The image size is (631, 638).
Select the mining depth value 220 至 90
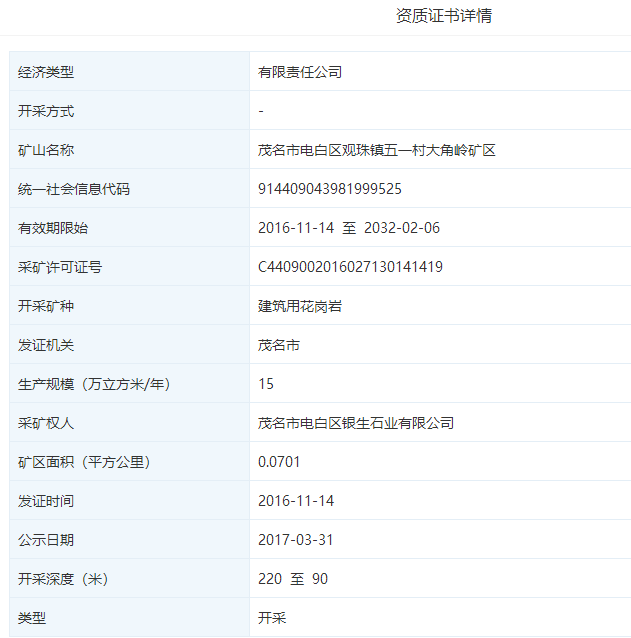pyautogui.click(x=293, y=579)
